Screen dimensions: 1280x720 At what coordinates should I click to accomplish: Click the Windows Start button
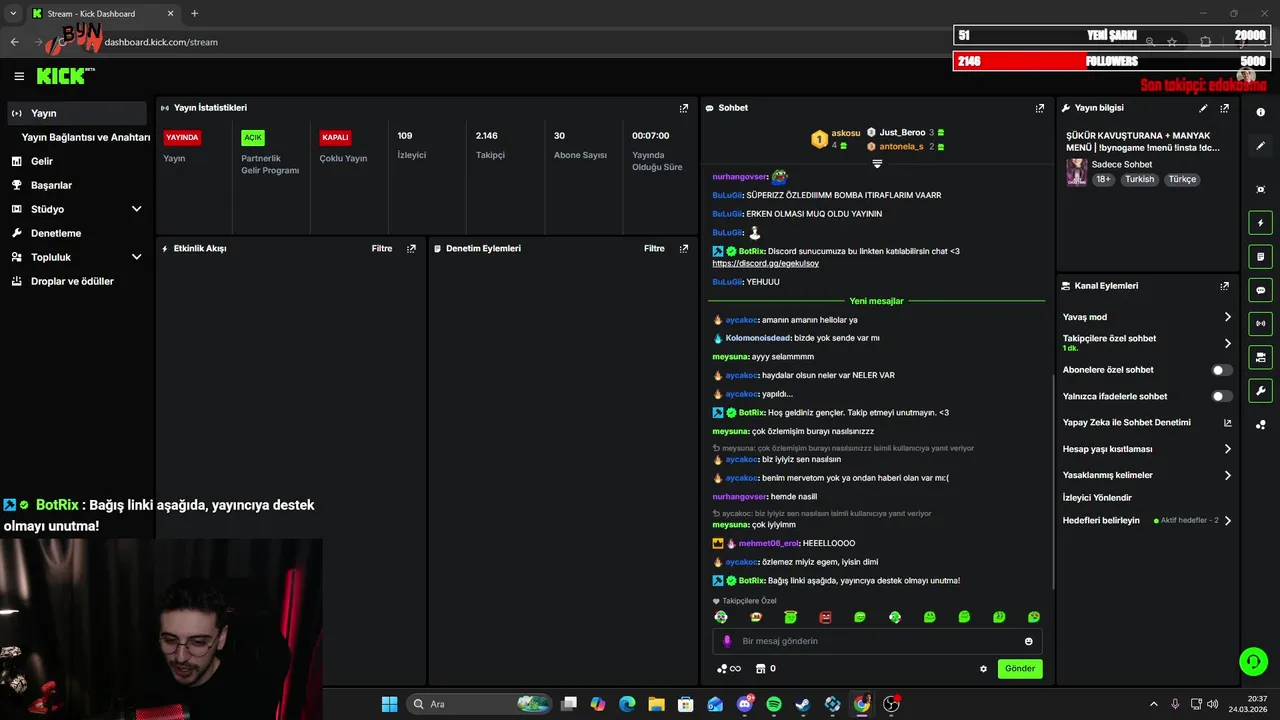point(389,704)
